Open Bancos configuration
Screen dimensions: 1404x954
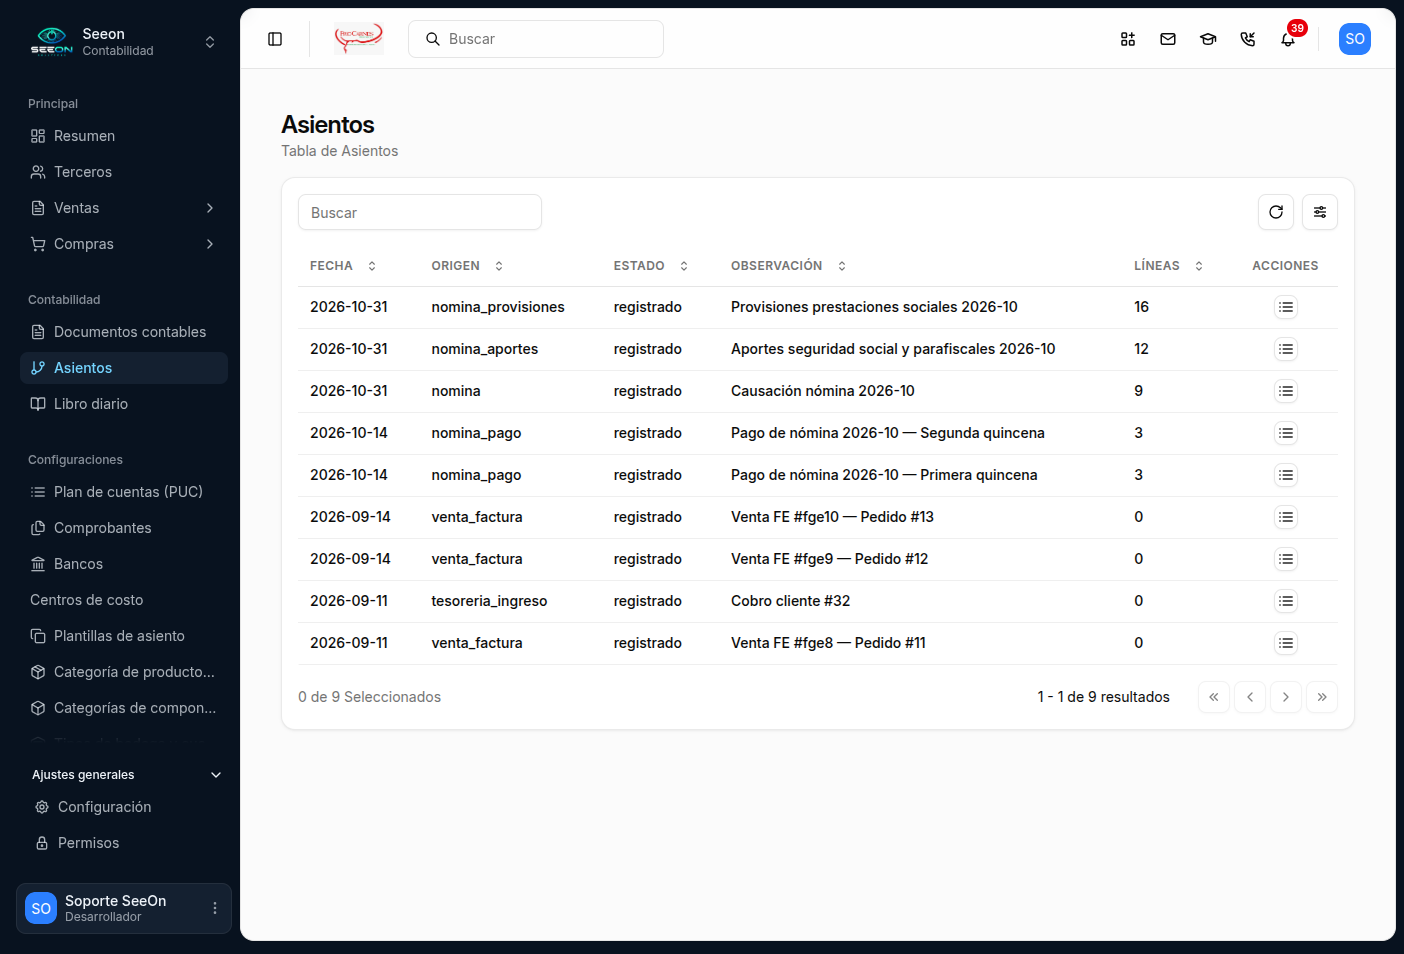(x=124, y=564)
